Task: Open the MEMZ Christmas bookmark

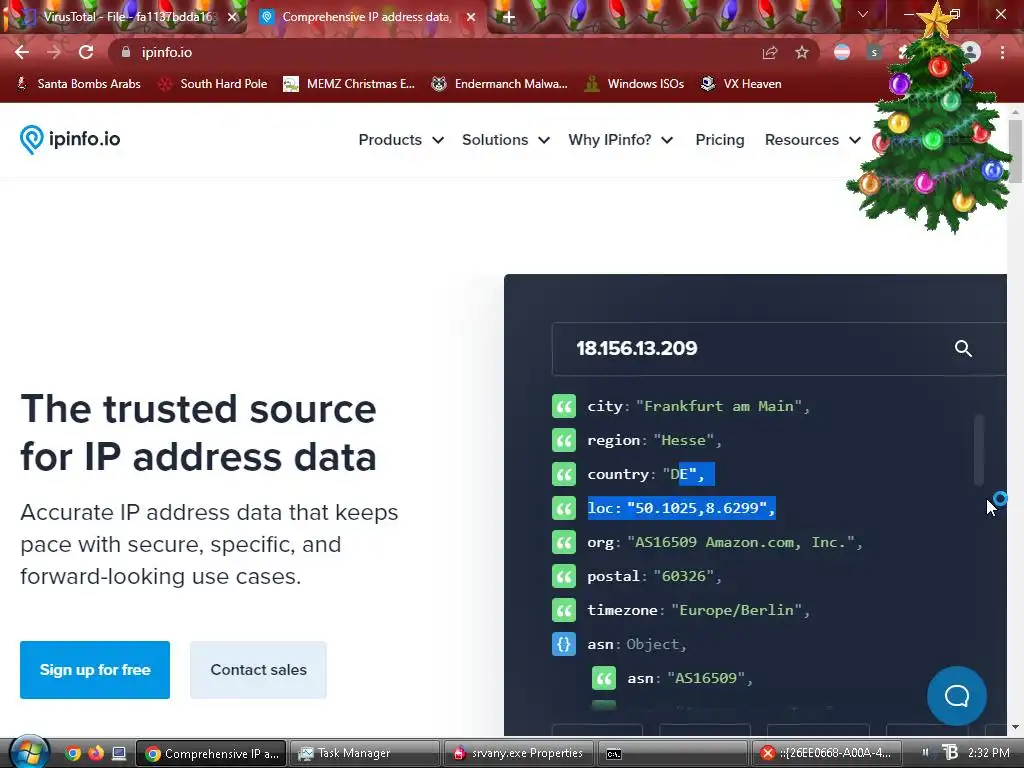Action: coord(349,84)
